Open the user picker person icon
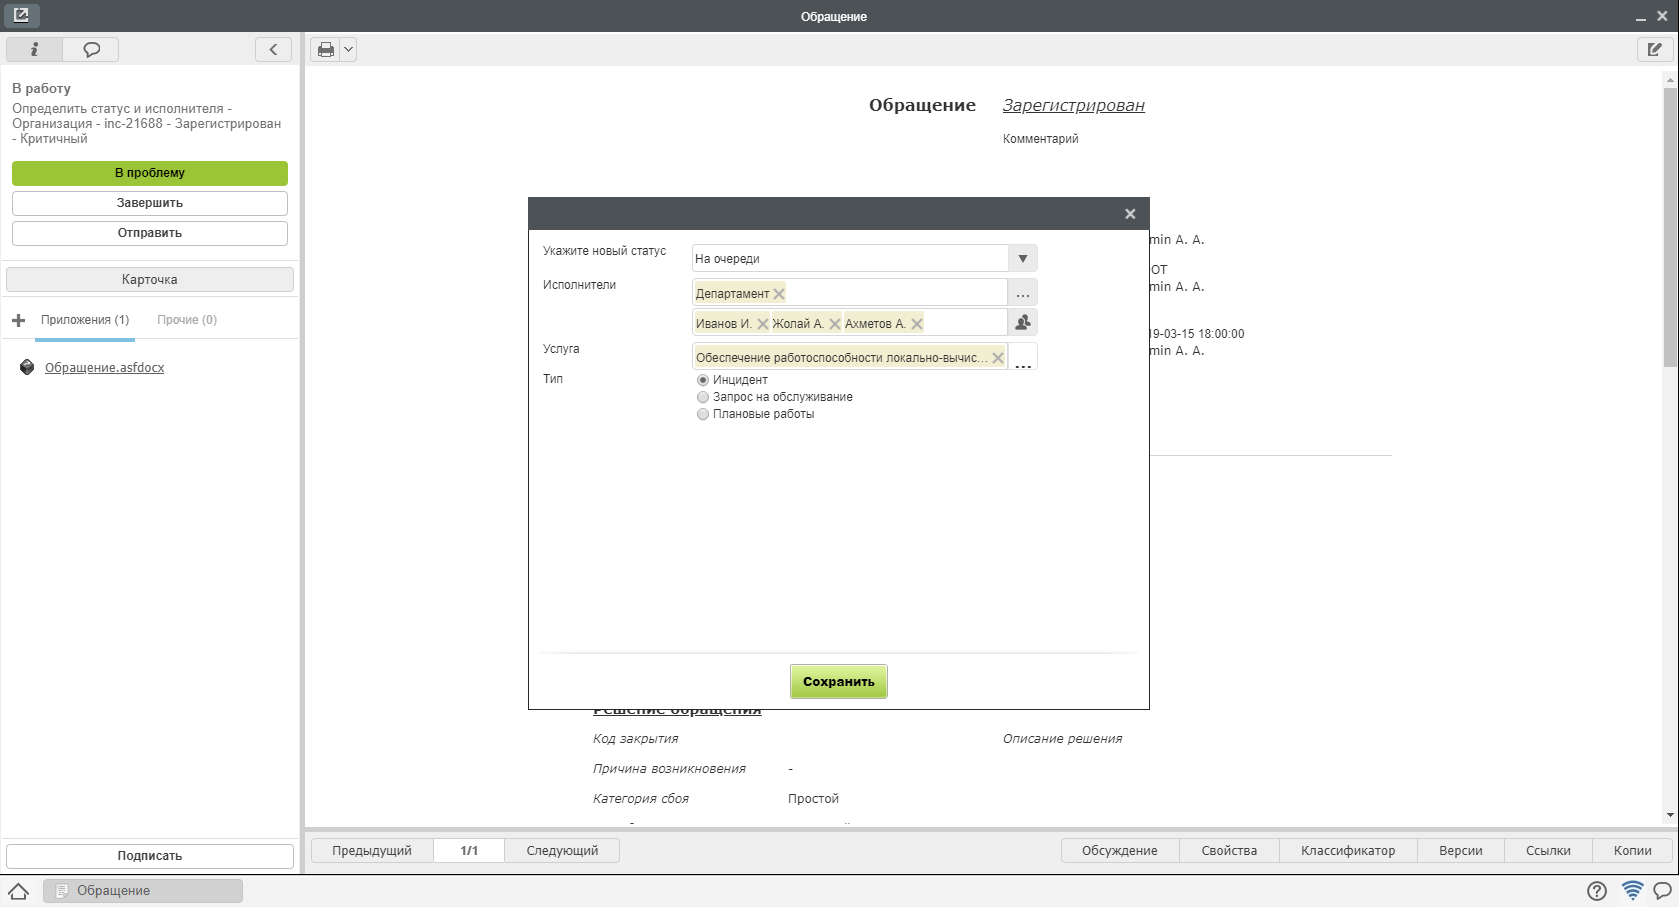Viewport: 1679px width, 907px height. tap(1022, 322)
